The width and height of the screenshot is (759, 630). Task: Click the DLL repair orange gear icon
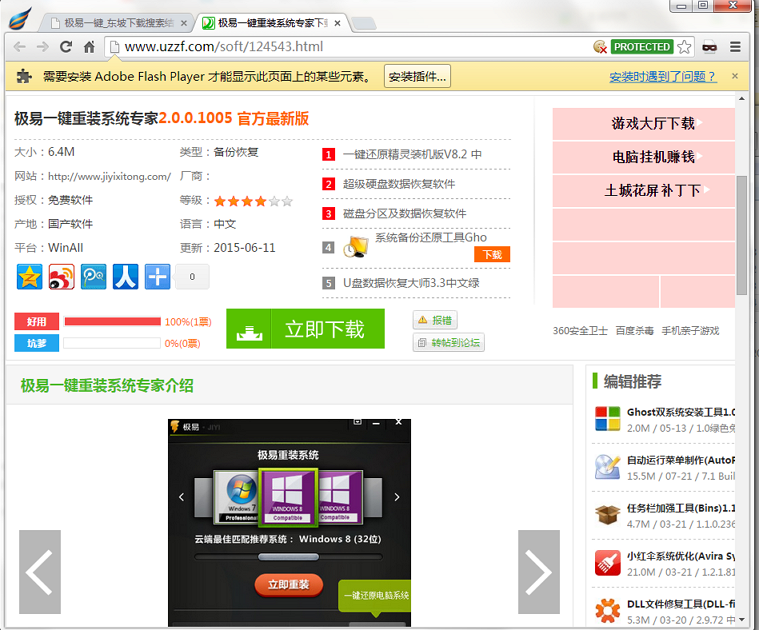point(607,611)
